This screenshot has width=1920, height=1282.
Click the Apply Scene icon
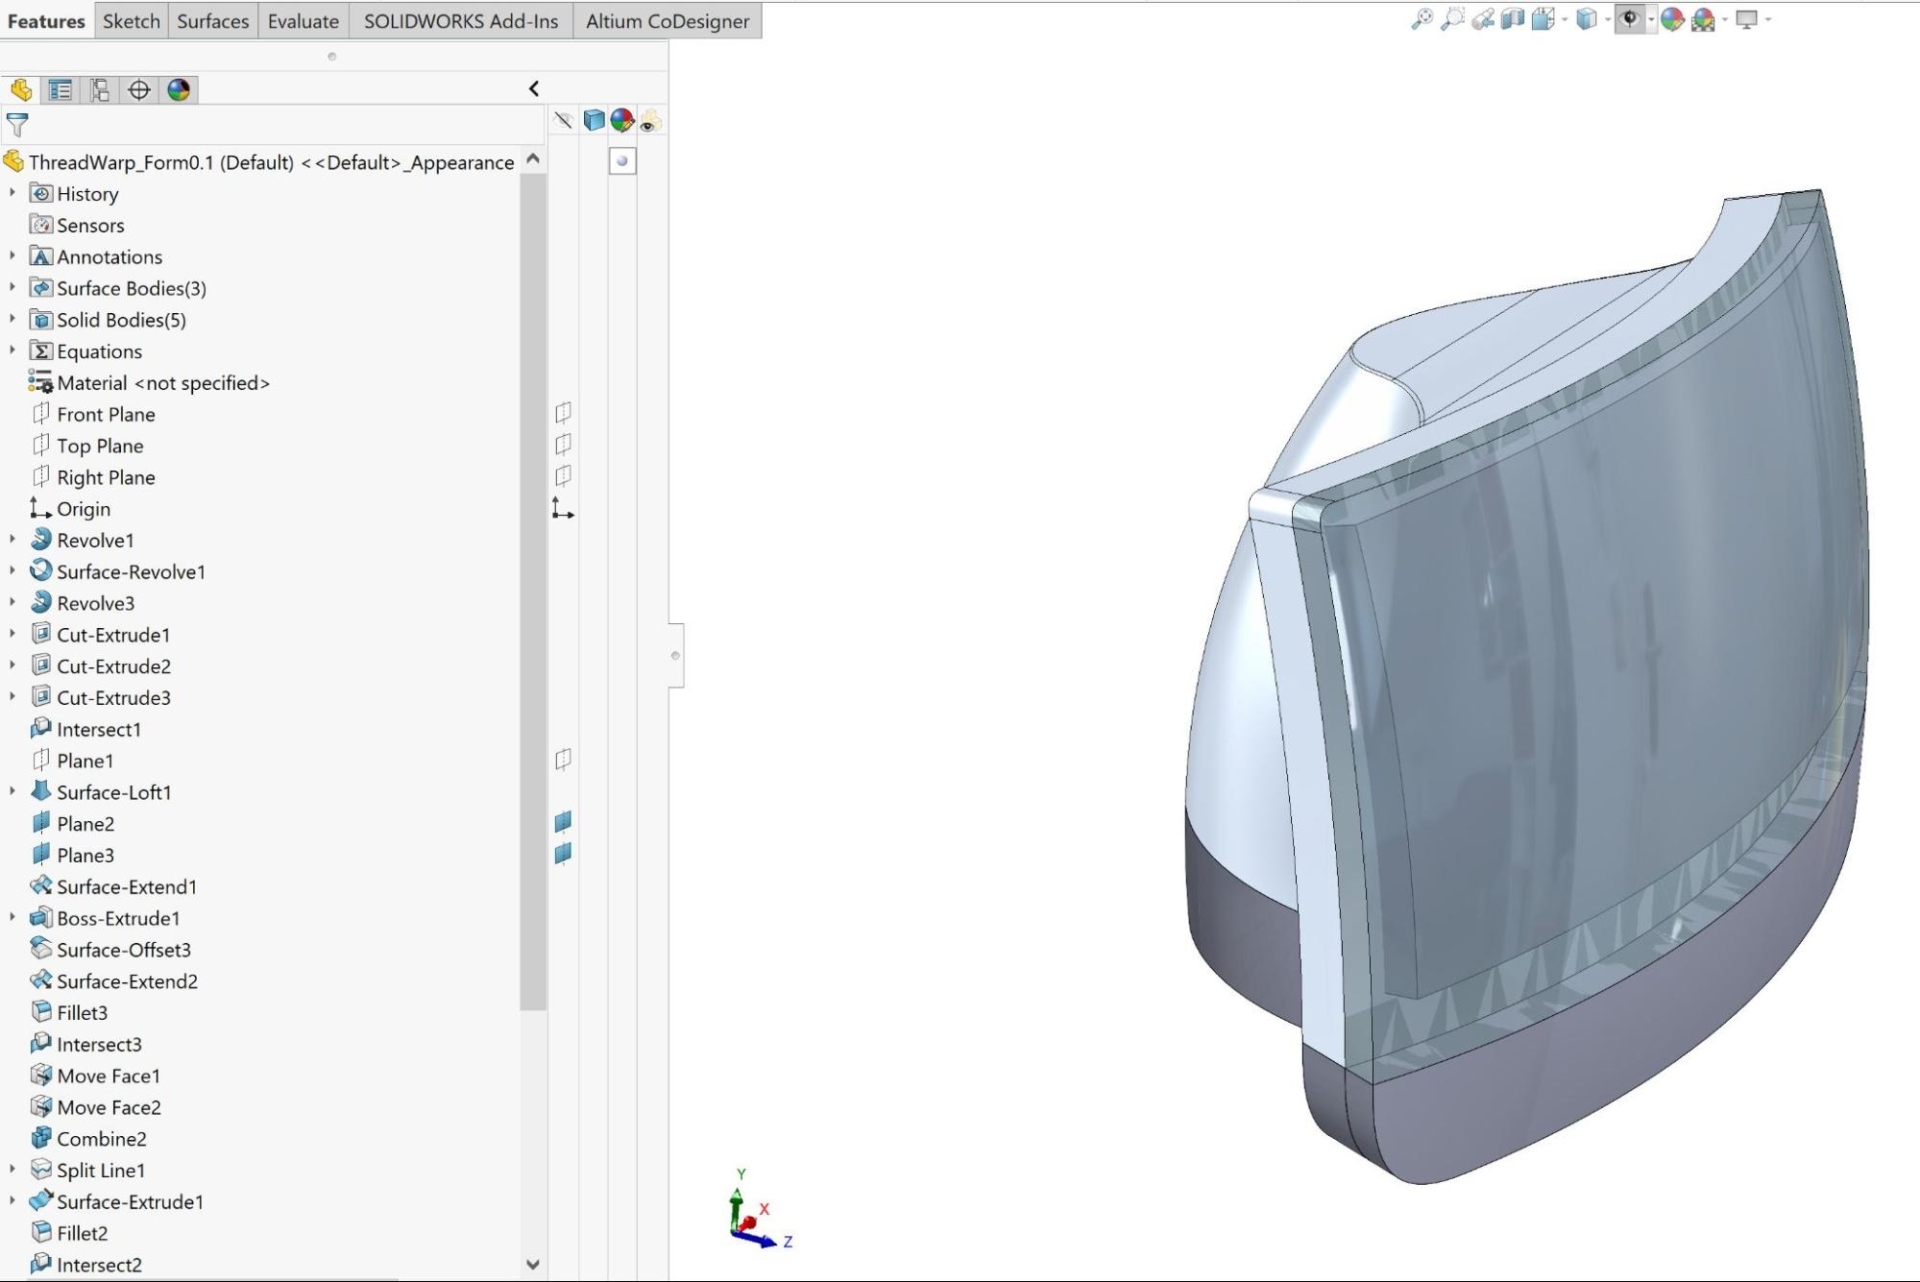[x=1703, y=19]
